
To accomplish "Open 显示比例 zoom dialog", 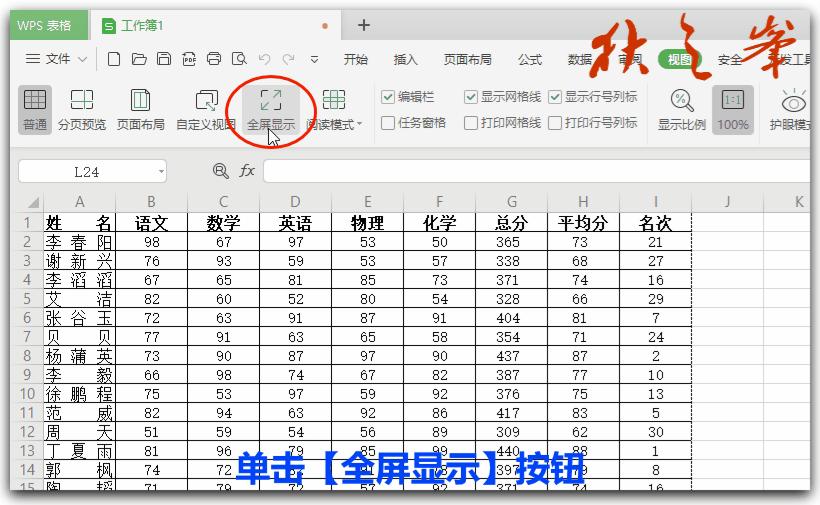I will tap(681, 110).
